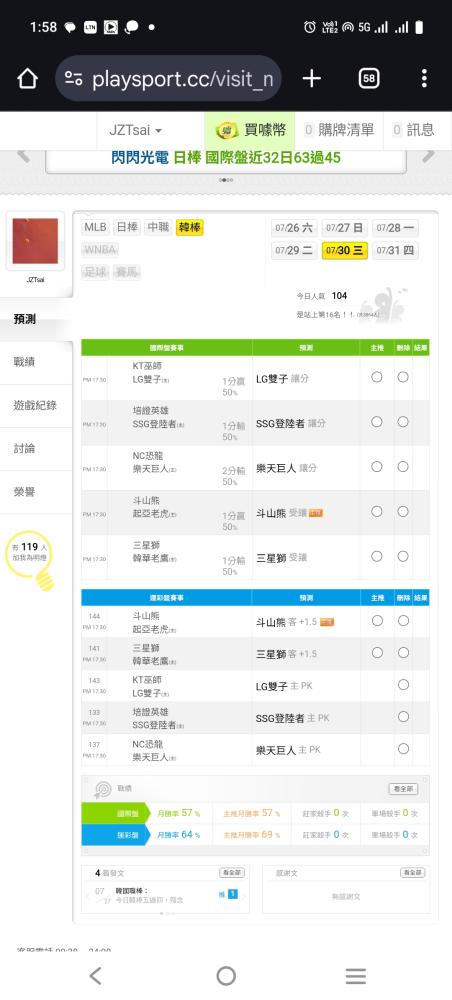Viewport: 452px width, 1000px height.
Task: Select 主推 radio for 三星獅 客 +1.5
Action: 377,652
